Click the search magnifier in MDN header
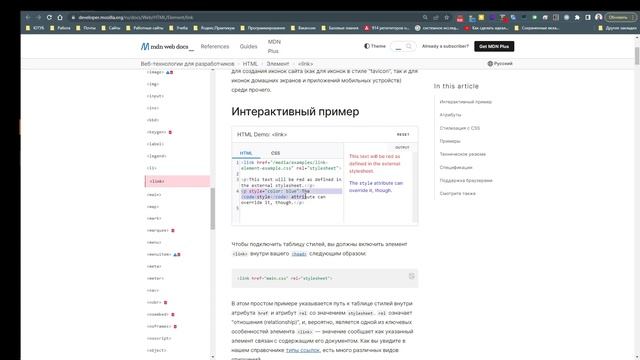640x360 pixels. (409, 47)
